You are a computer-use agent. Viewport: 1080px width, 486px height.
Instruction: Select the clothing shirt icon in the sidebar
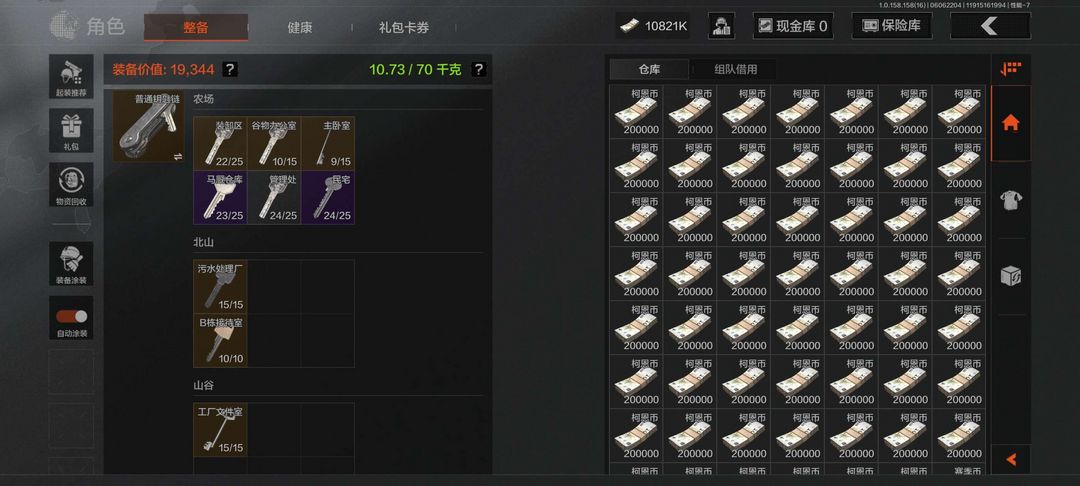[x=1010, y=200]
